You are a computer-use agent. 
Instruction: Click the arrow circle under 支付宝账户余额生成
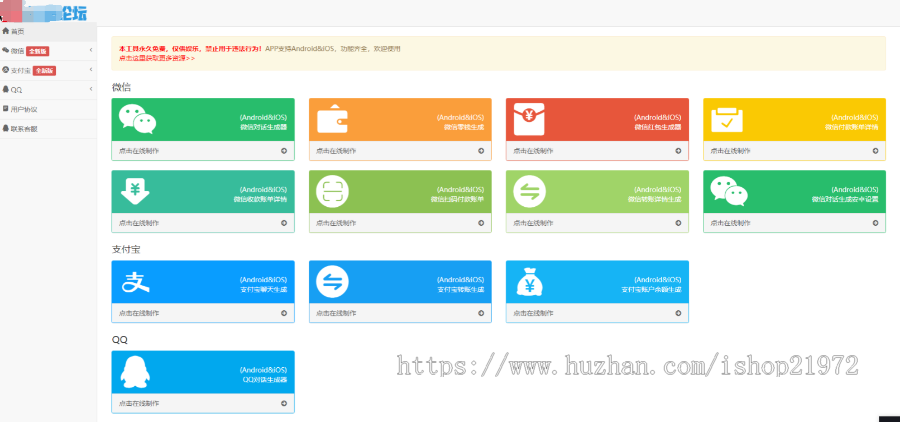[678, 313]
